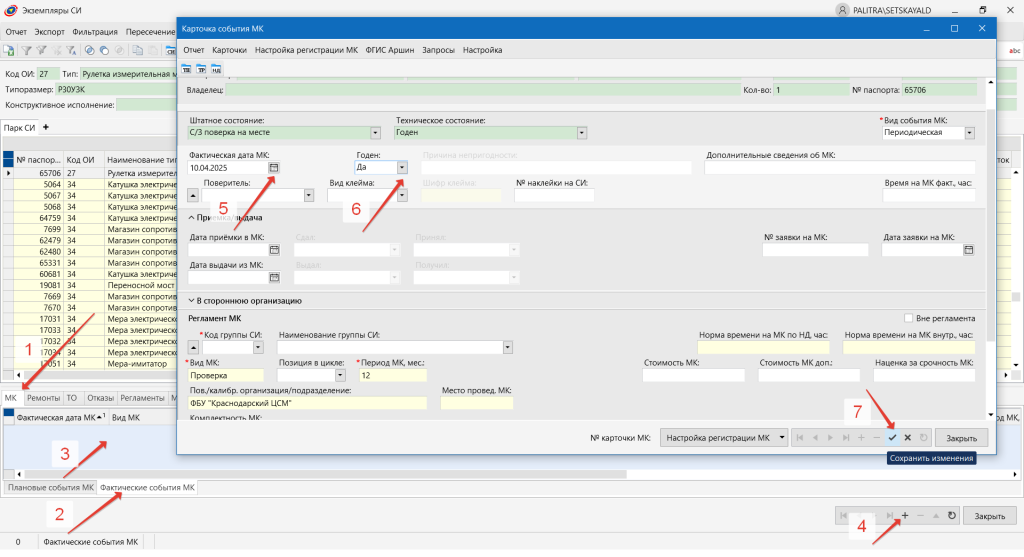Click the № заявки на МК input field
This screenshot has height=557, width=1024.
coord(815,249)
